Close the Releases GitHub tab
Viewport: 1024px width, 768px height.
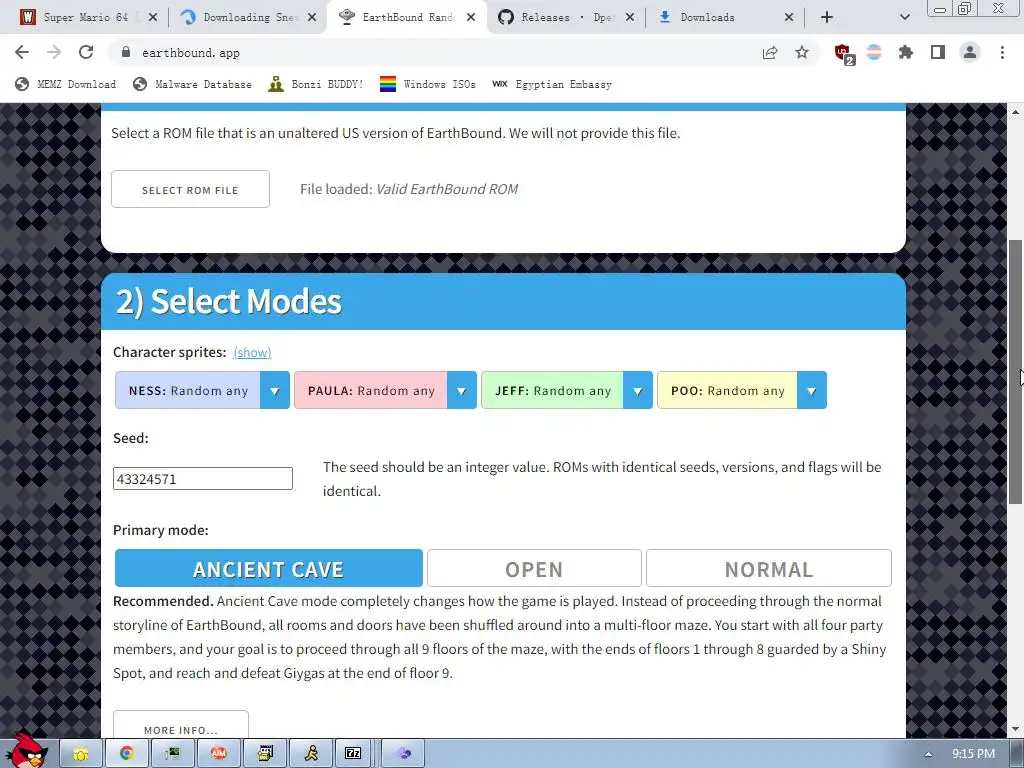coord(630,17)
